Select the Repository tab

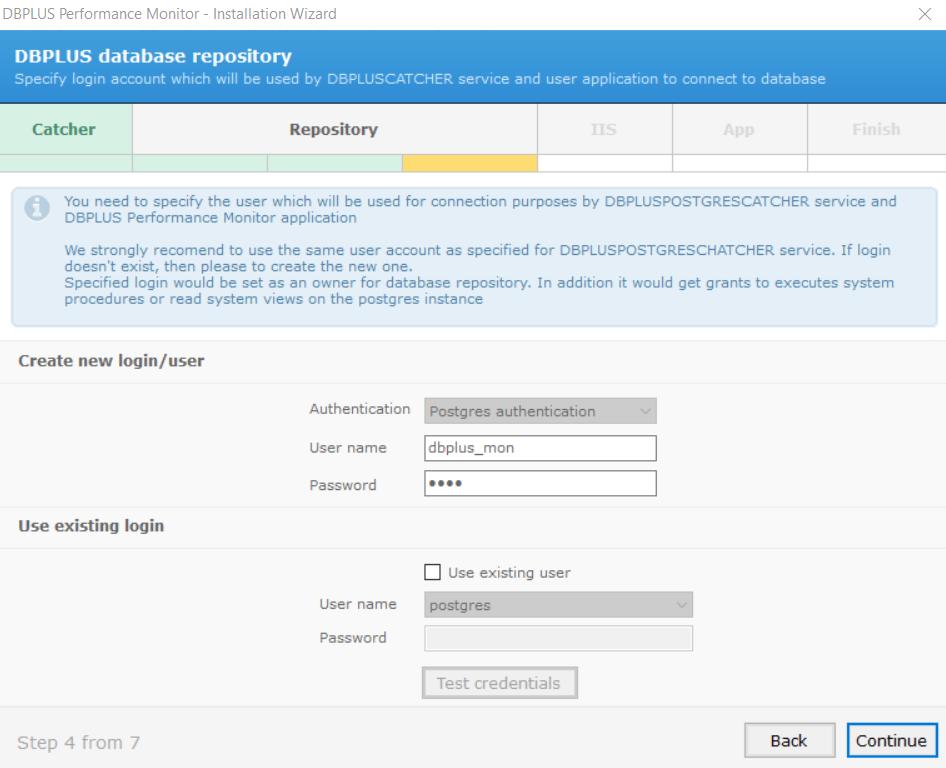334,129
